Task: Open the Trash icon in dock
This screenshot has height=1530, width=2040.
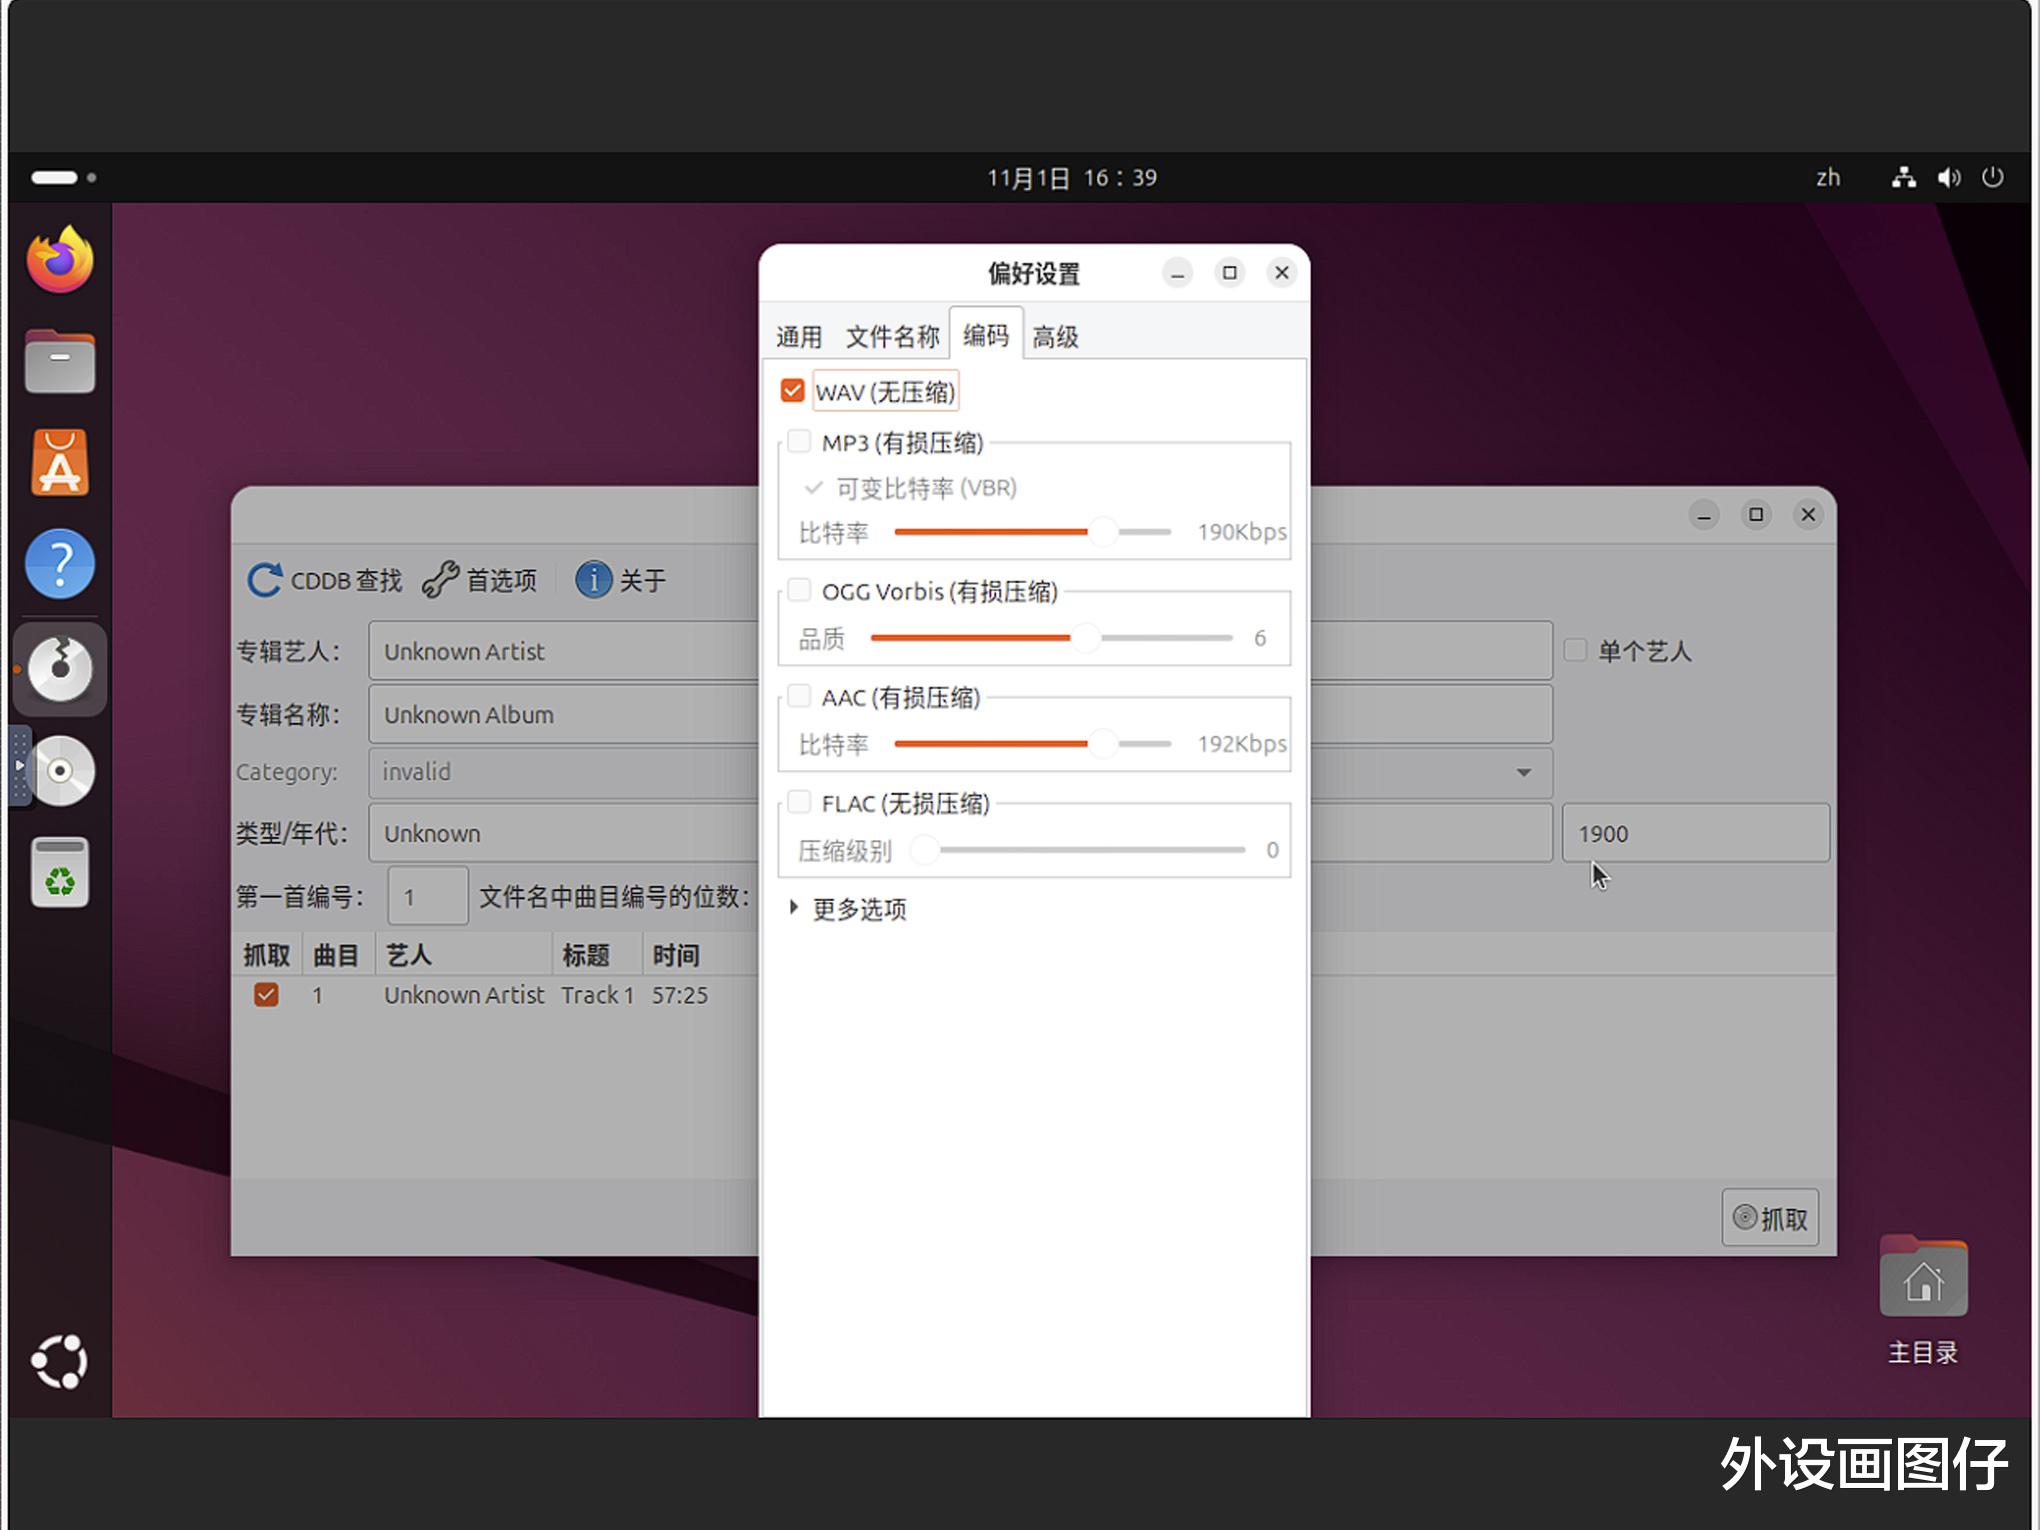Action: 60,873
